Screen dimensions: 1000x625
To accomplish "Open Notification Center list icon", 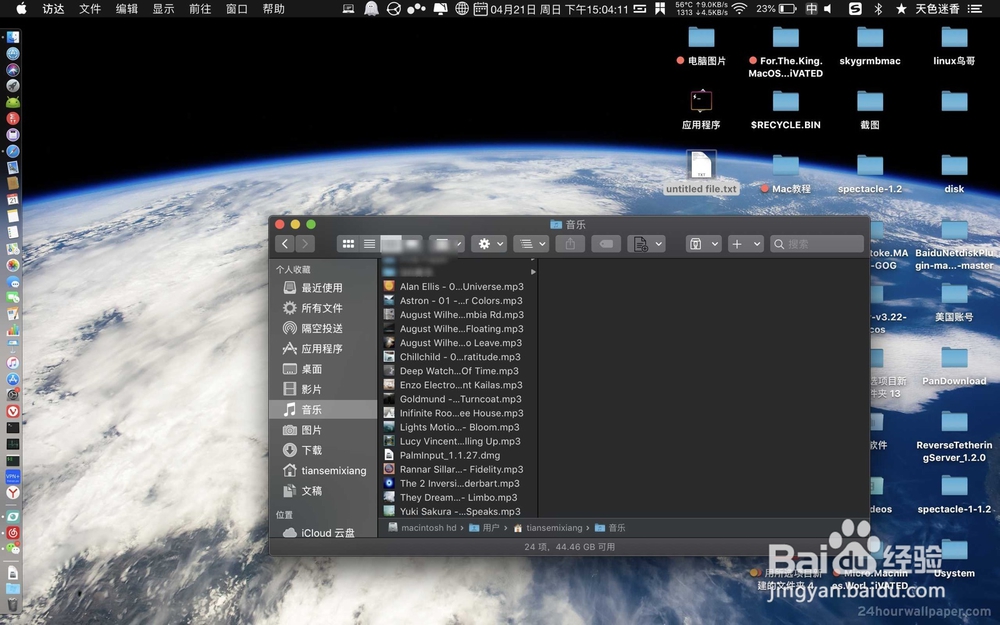I will [x=974, y=9].
